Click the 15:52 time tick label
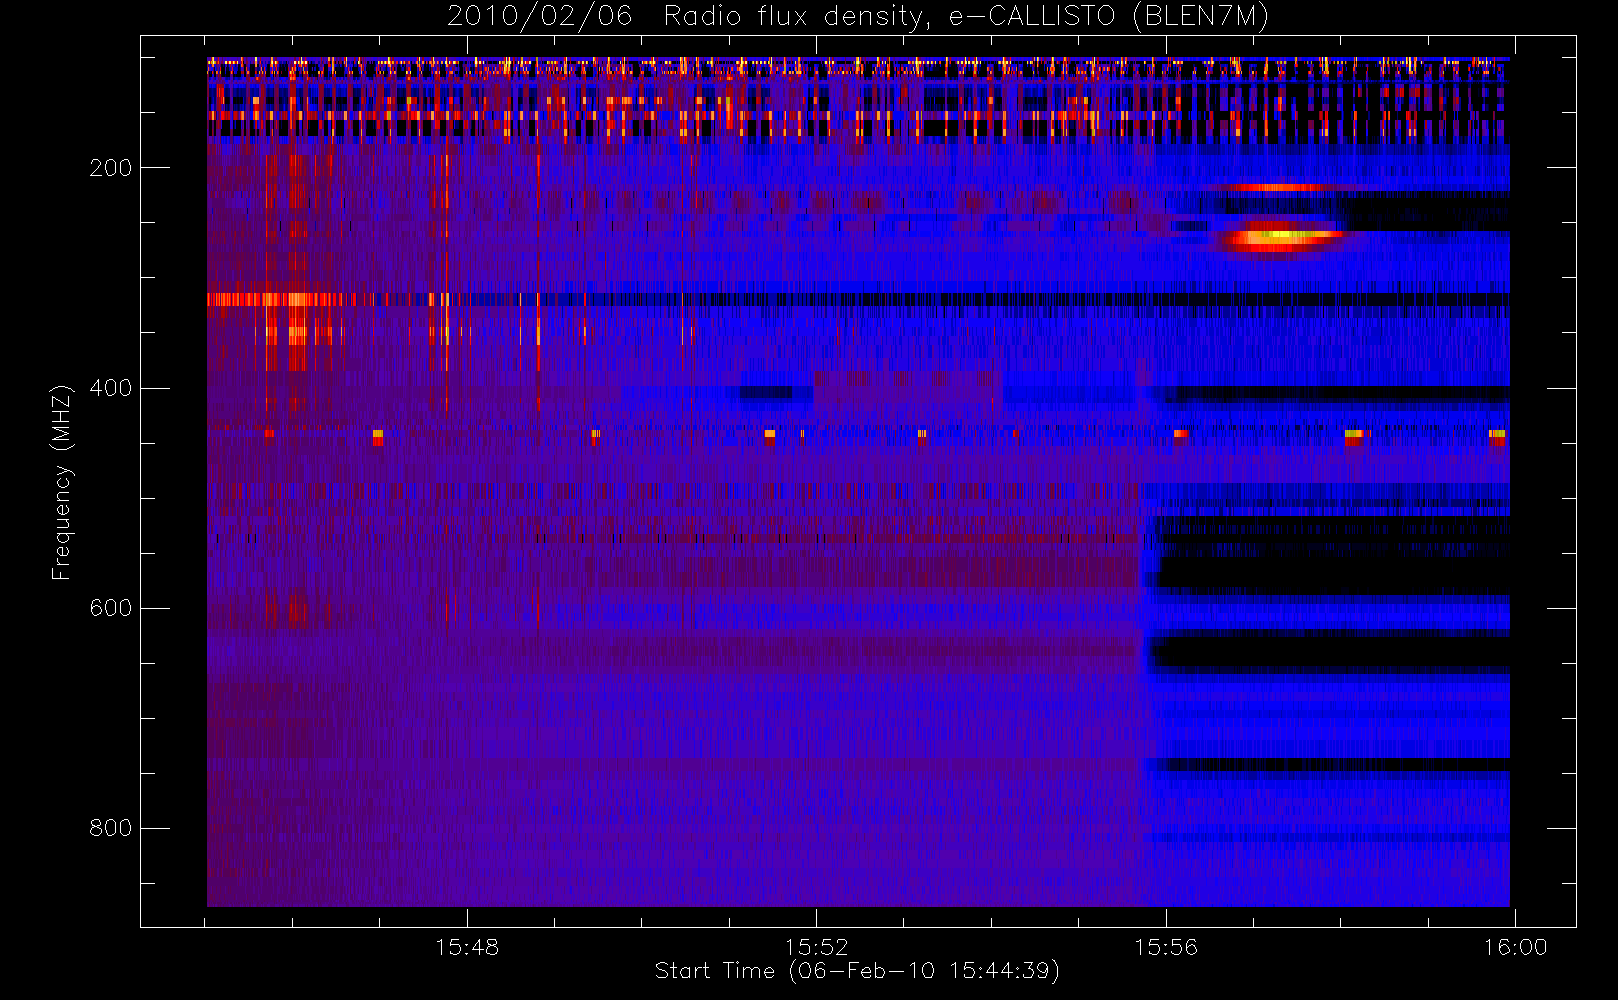Screen dimensions: 1618x1000 point(816,947)
